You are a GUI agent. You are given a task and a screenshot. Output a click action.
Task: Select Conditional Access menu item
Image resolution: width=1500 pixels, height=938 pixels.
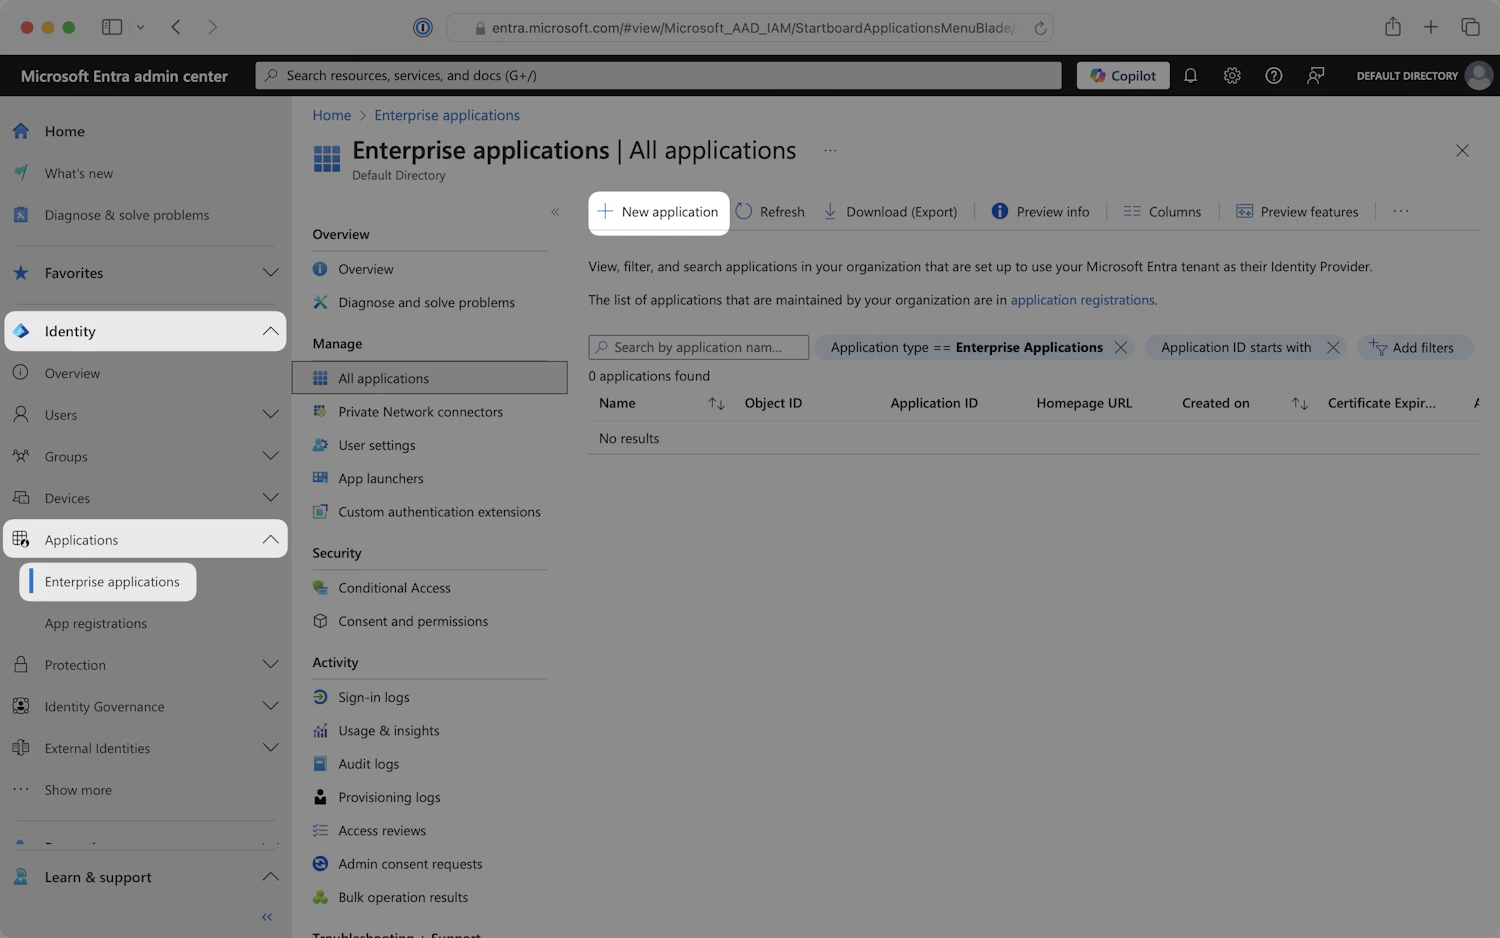click(x=394, y=588)
